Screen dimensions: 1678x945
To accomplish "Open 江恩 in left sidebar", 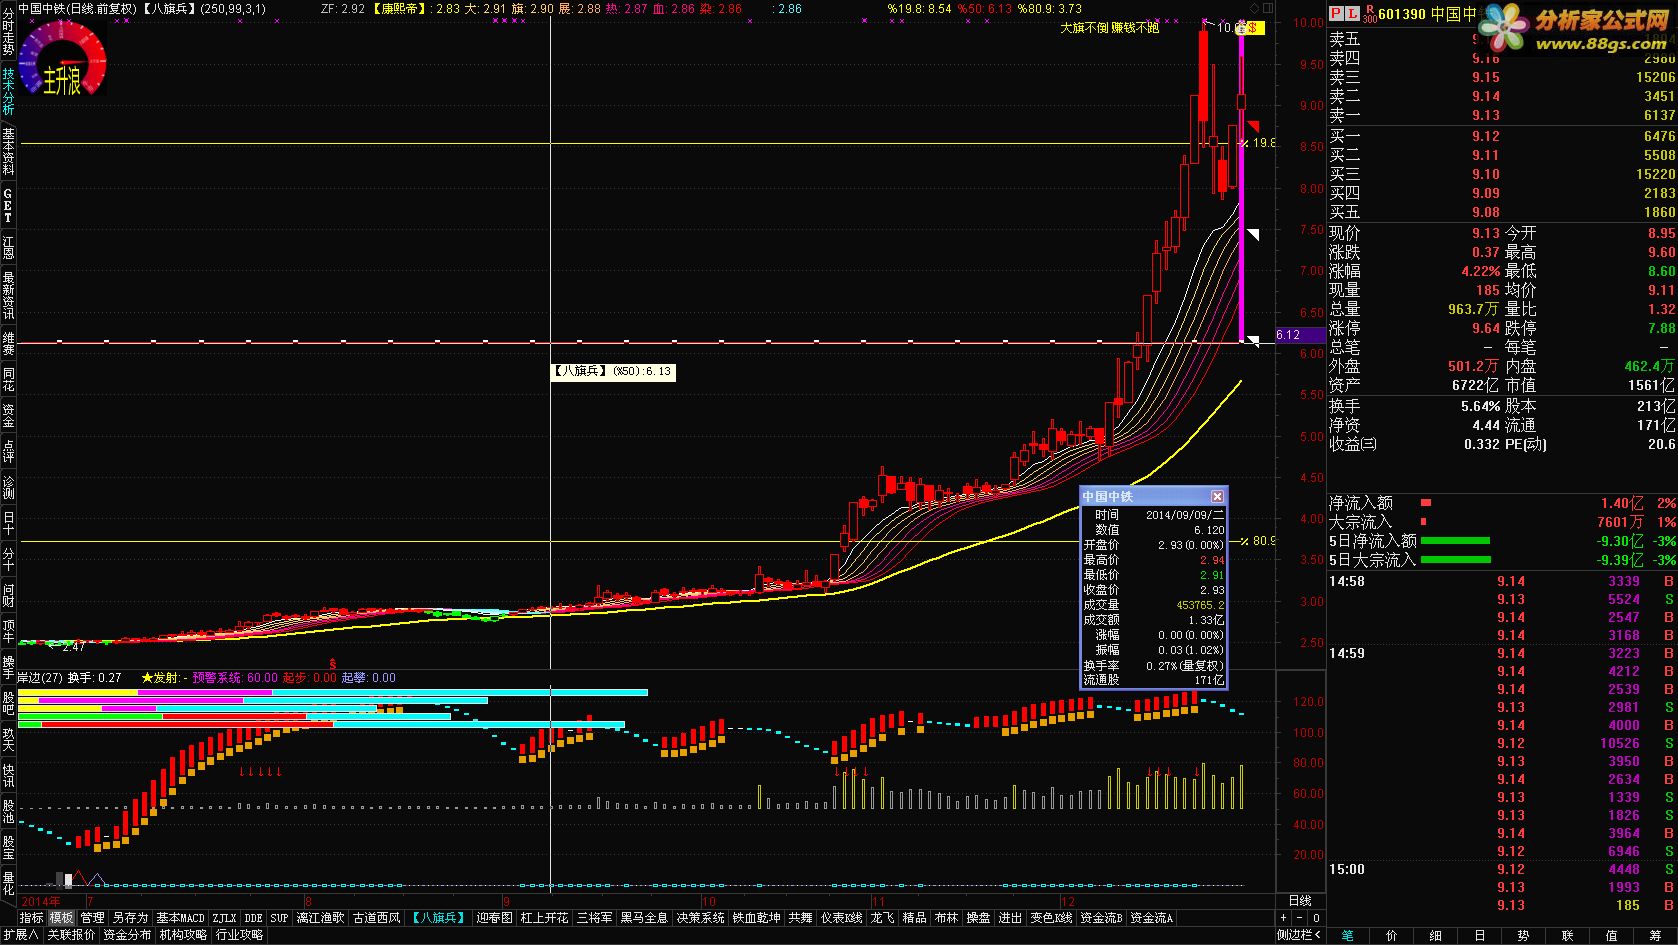I will click(x=8, y=247).
